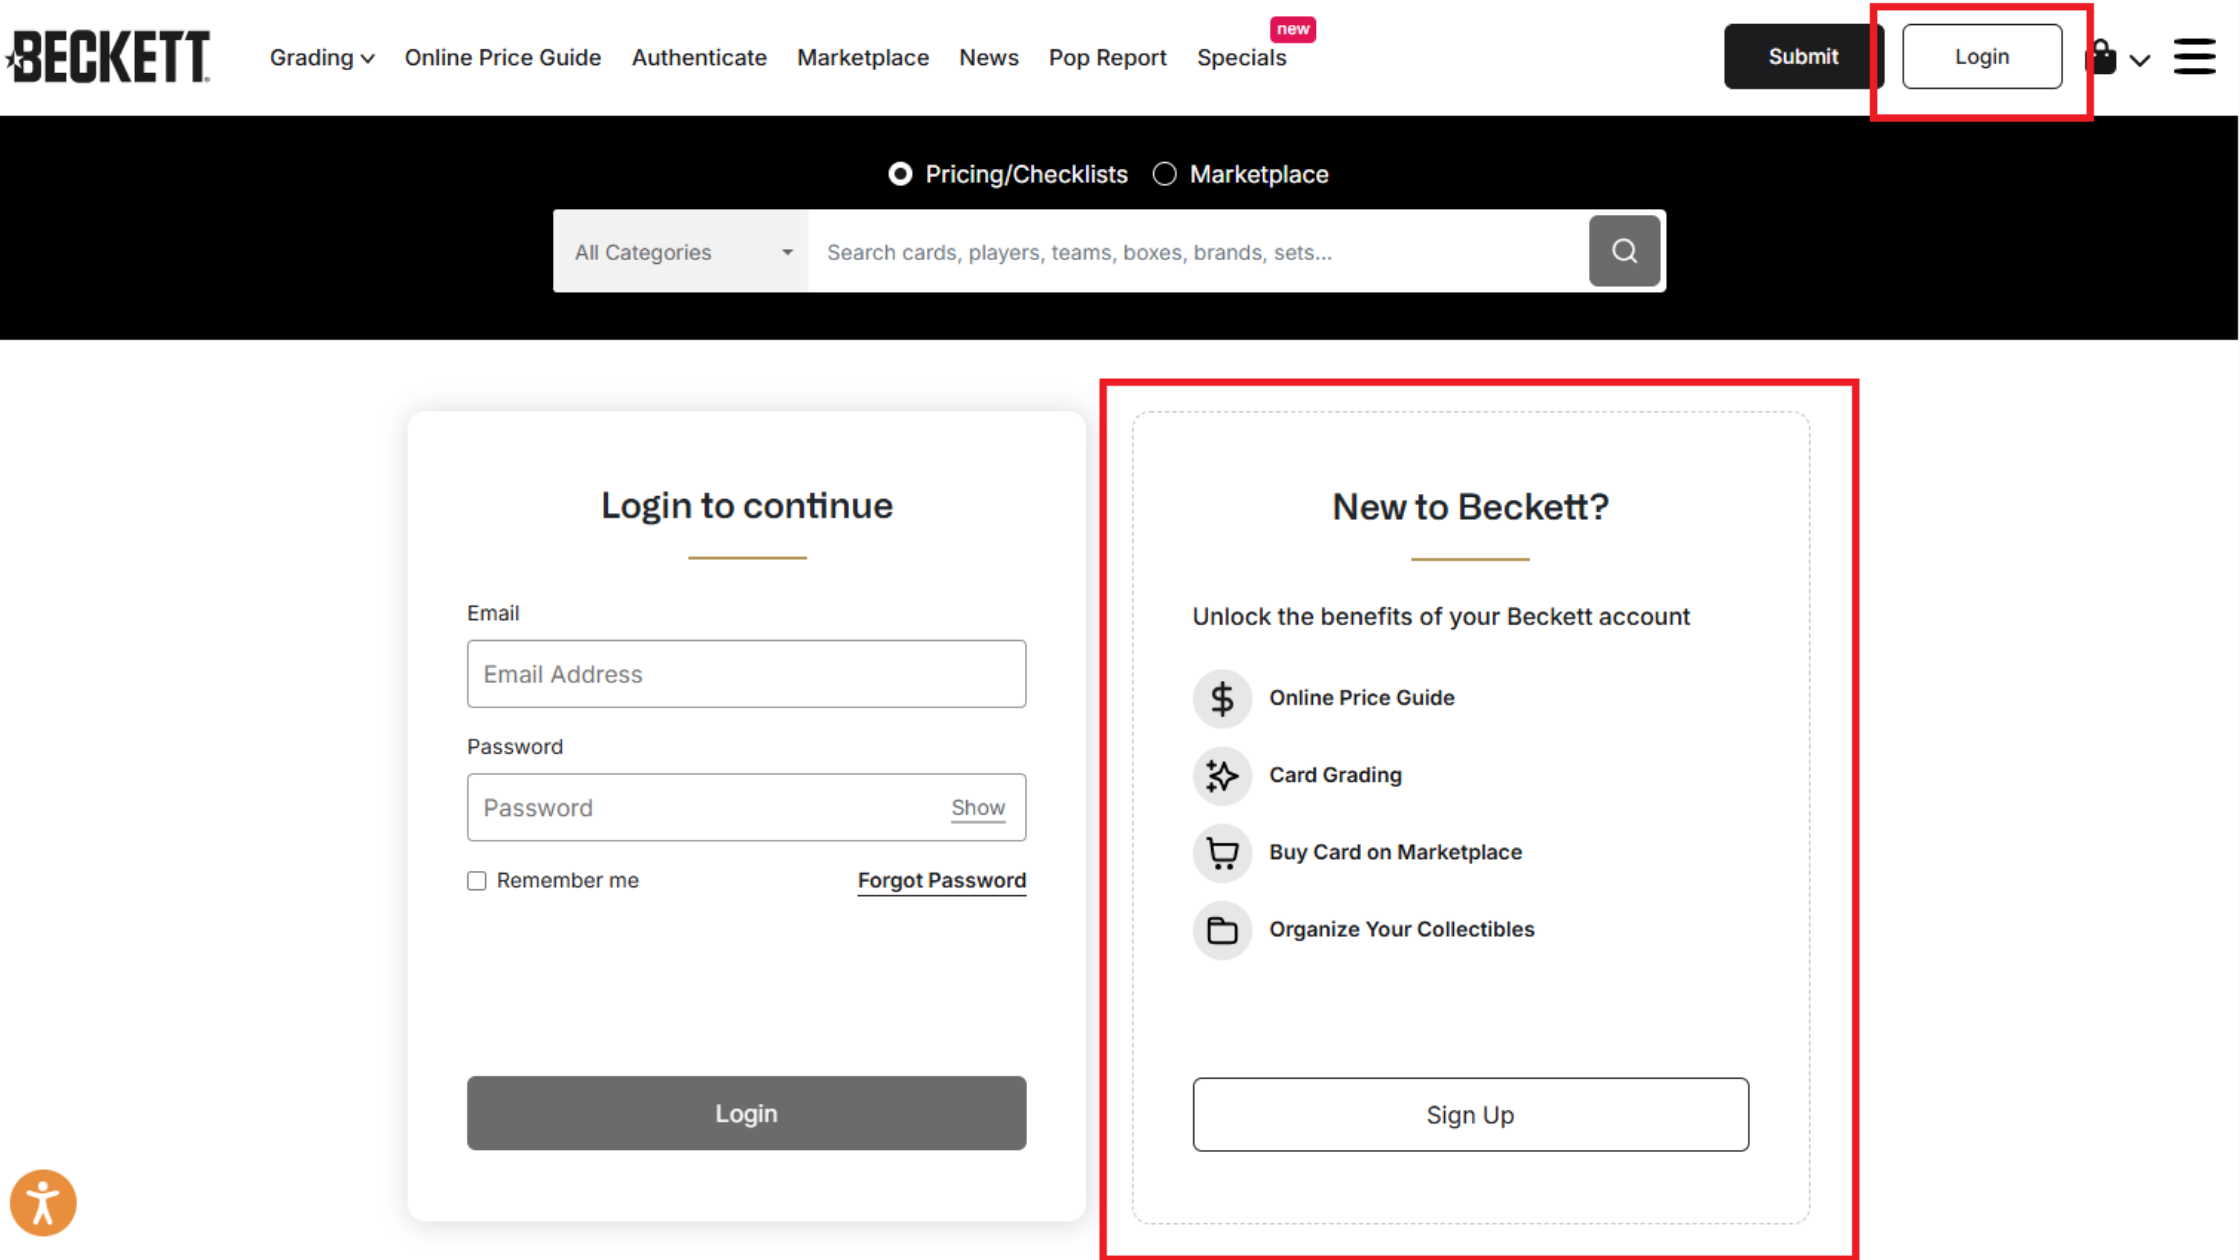Expand the Grading menu dropdown

(322, 58)
